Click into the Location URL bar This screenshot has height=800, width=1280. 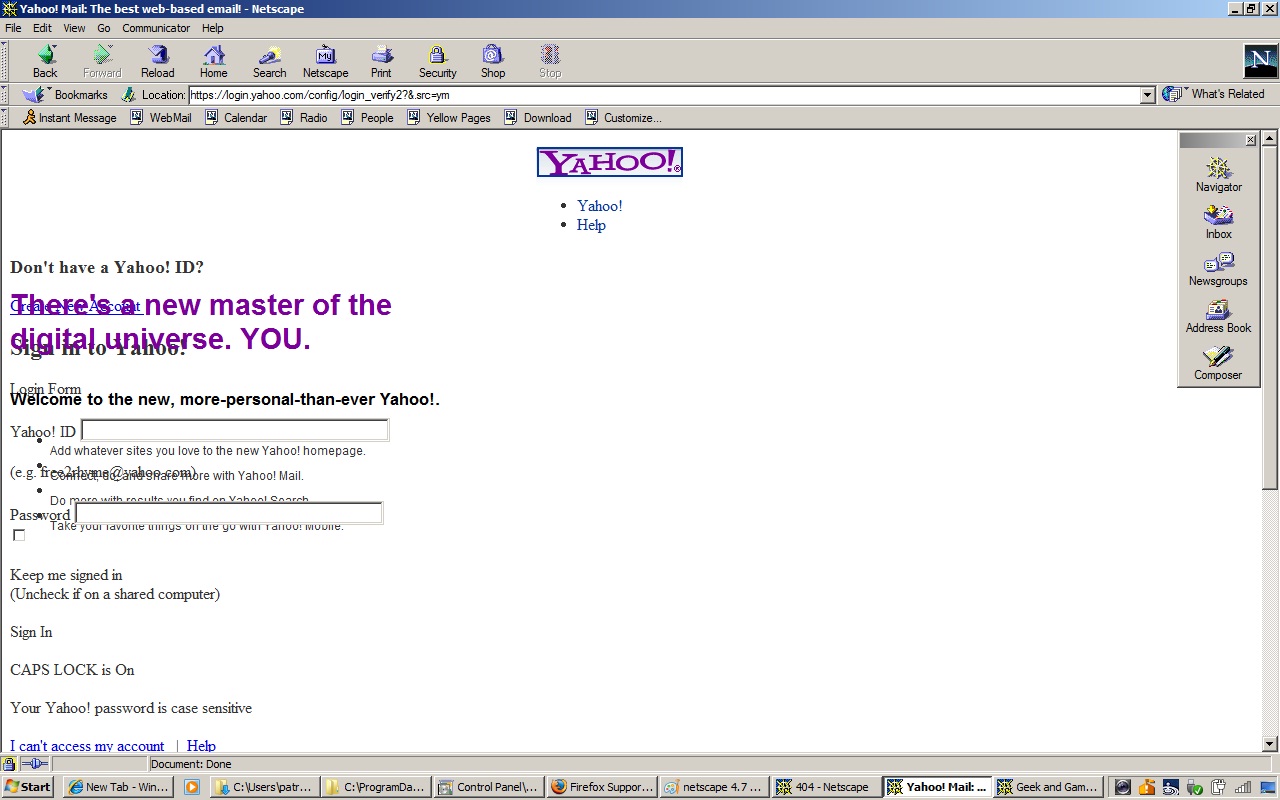click(x=664, y=95)
